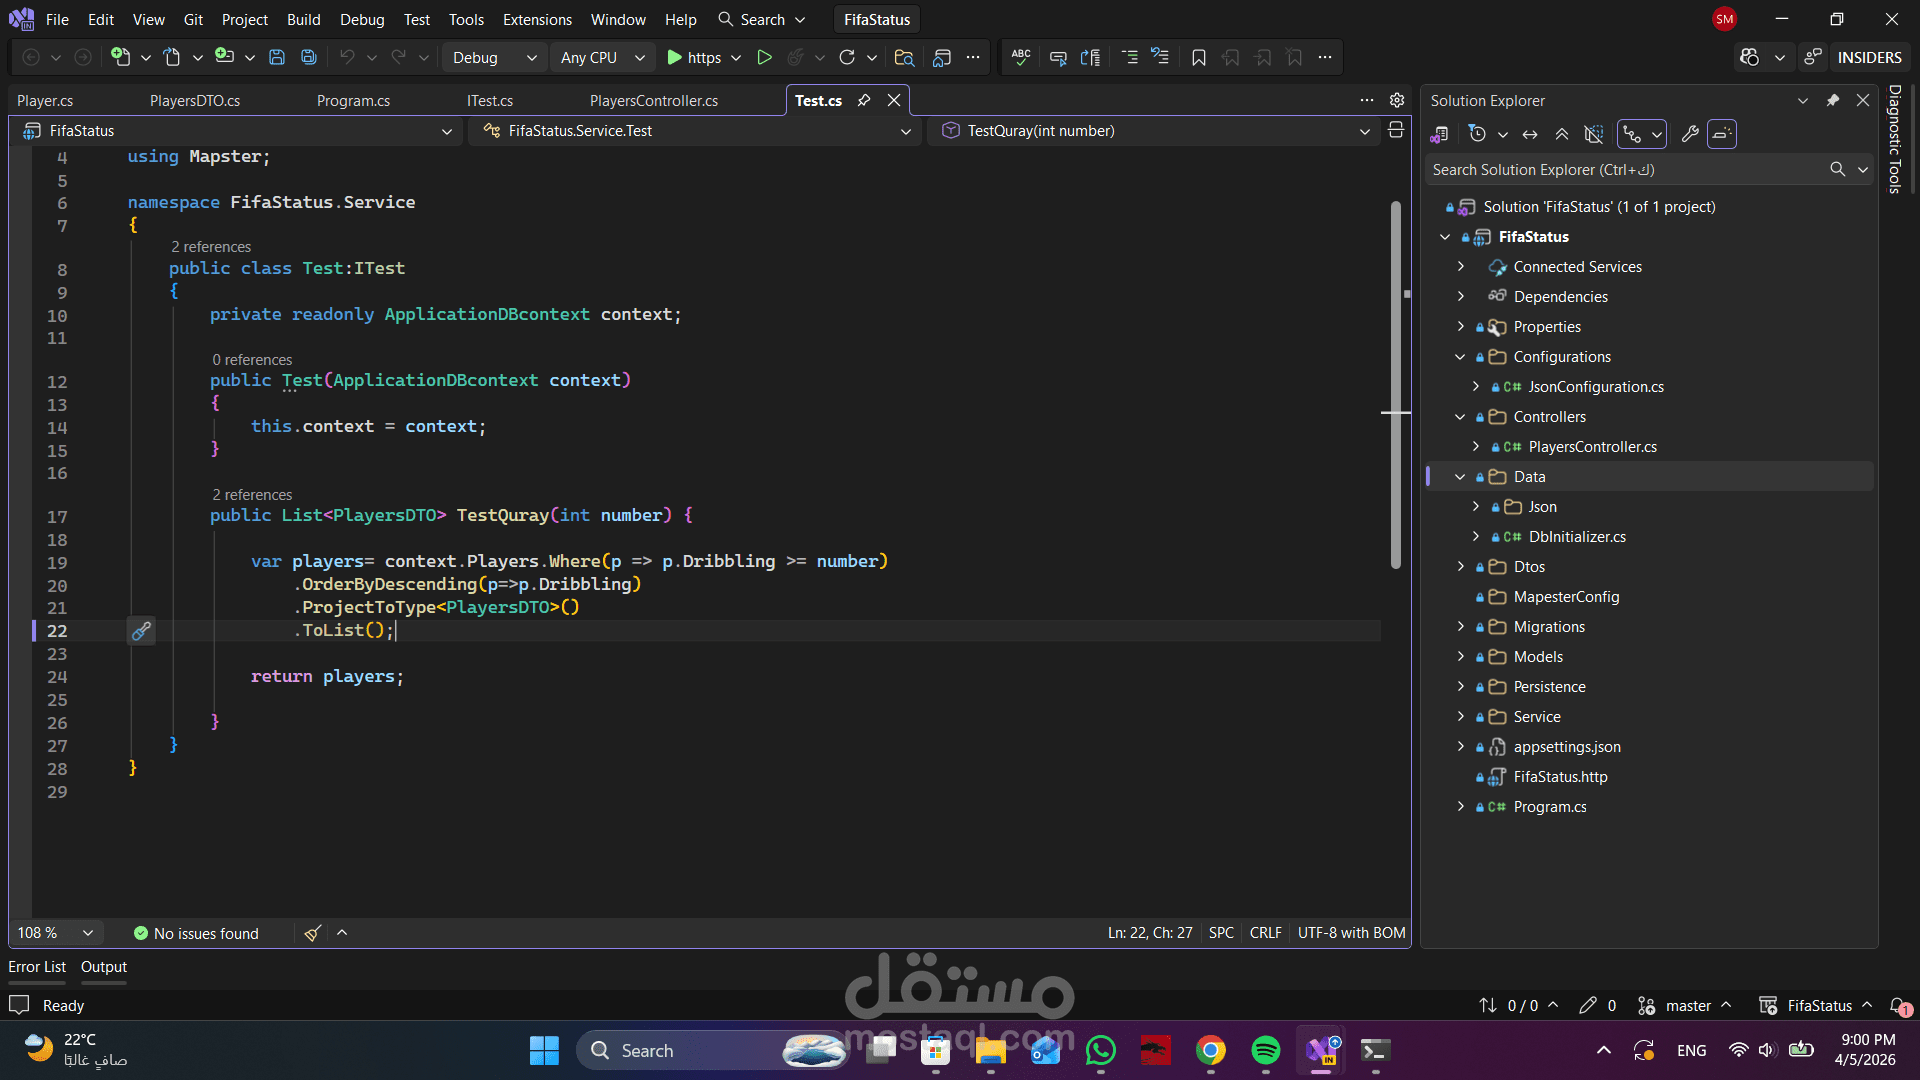Click the master branch button

(x=1686, y=1006)
